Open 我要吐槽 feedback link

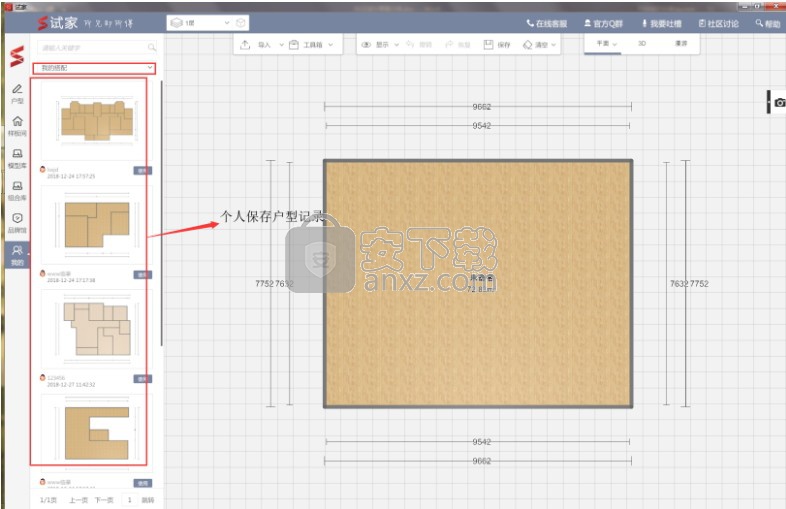click(661, 24)
